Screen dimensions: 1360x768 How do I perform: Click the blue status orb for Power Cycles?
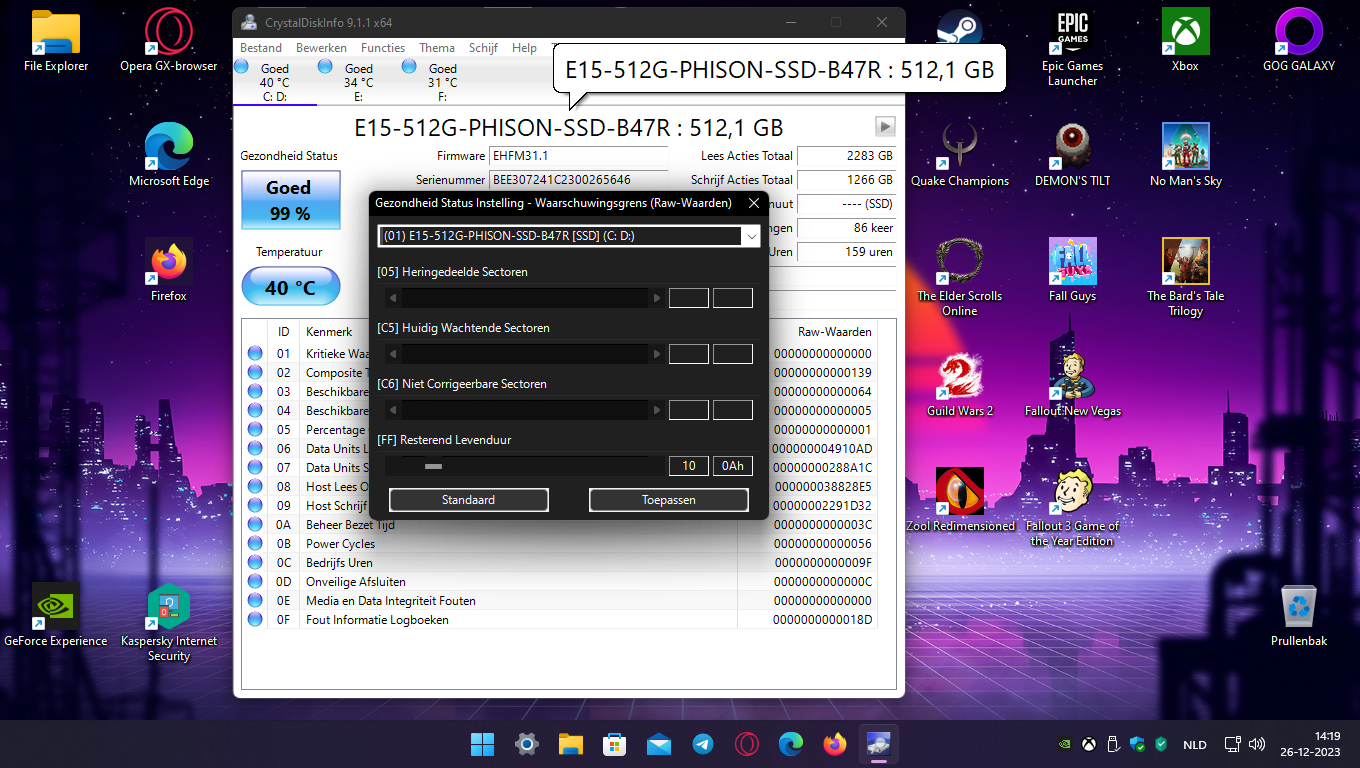(x=255, y=544)
